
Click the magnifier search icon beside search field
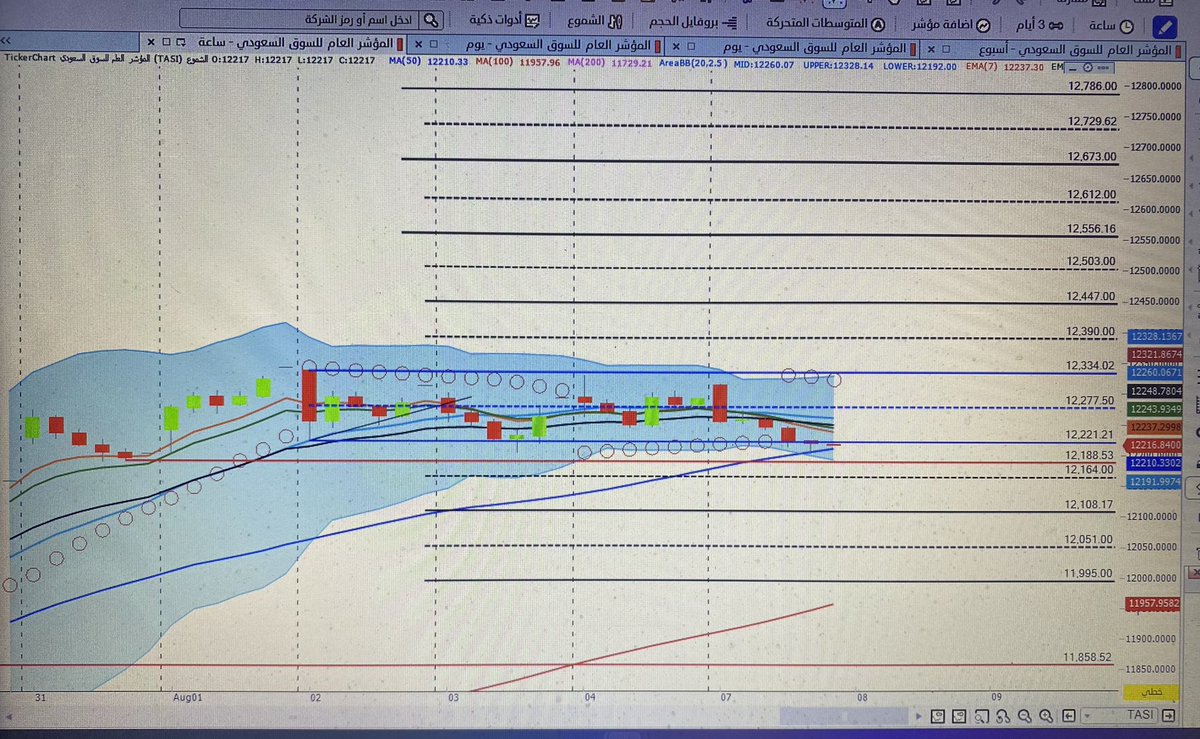[431, 19]
